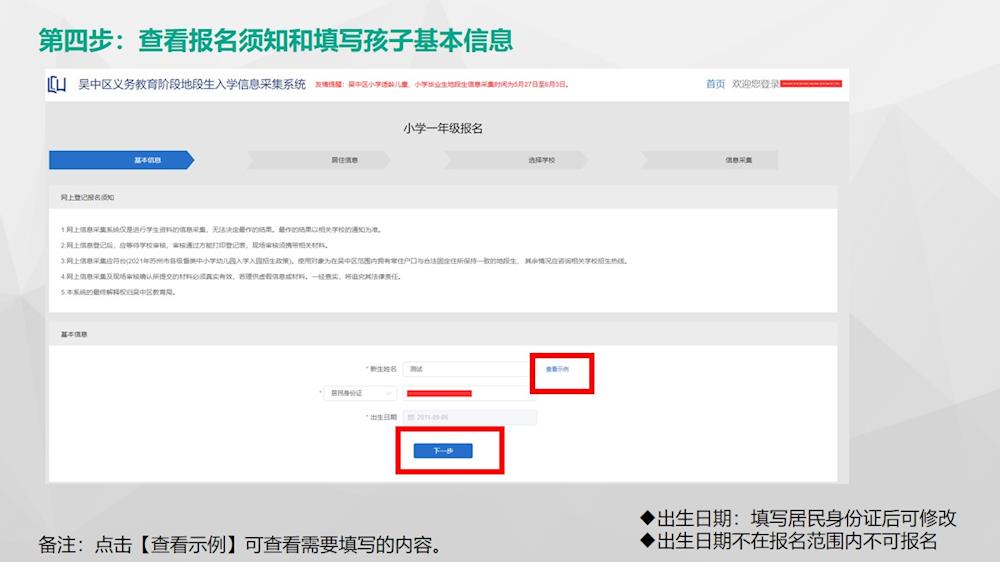
Task: Open the 居民身份证 ID type dropdown
Action: pyautogui.click(x=360, y=394)
